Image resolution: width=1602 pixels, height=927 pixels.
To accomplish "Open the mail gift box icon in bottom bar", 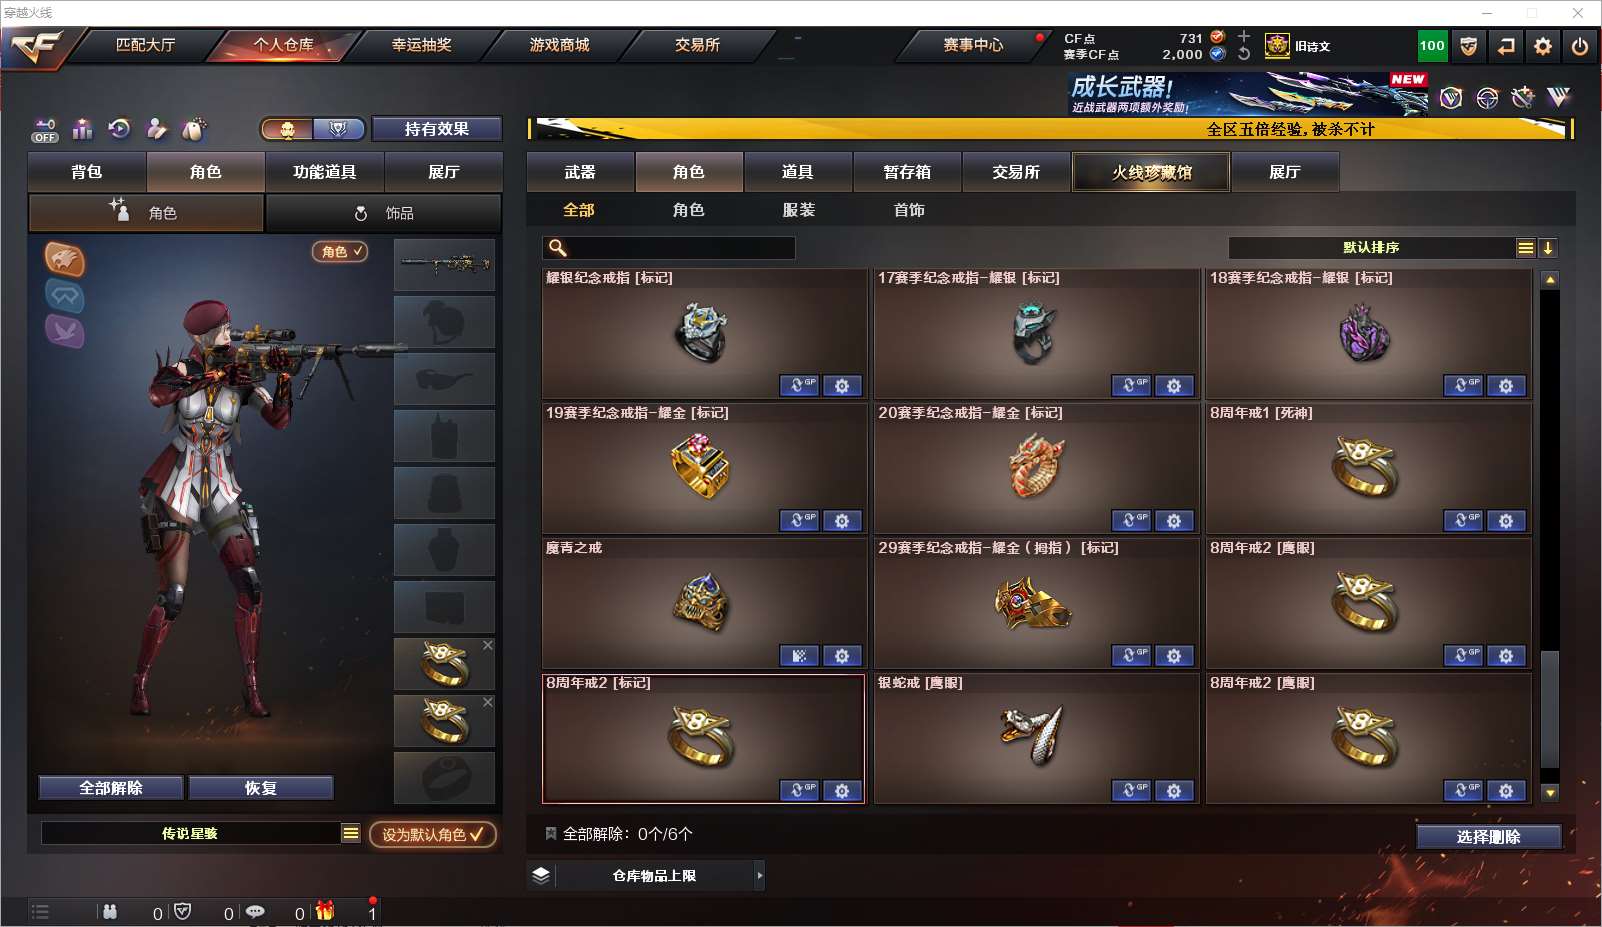I will pyautogui.click(x=325, y=911).
